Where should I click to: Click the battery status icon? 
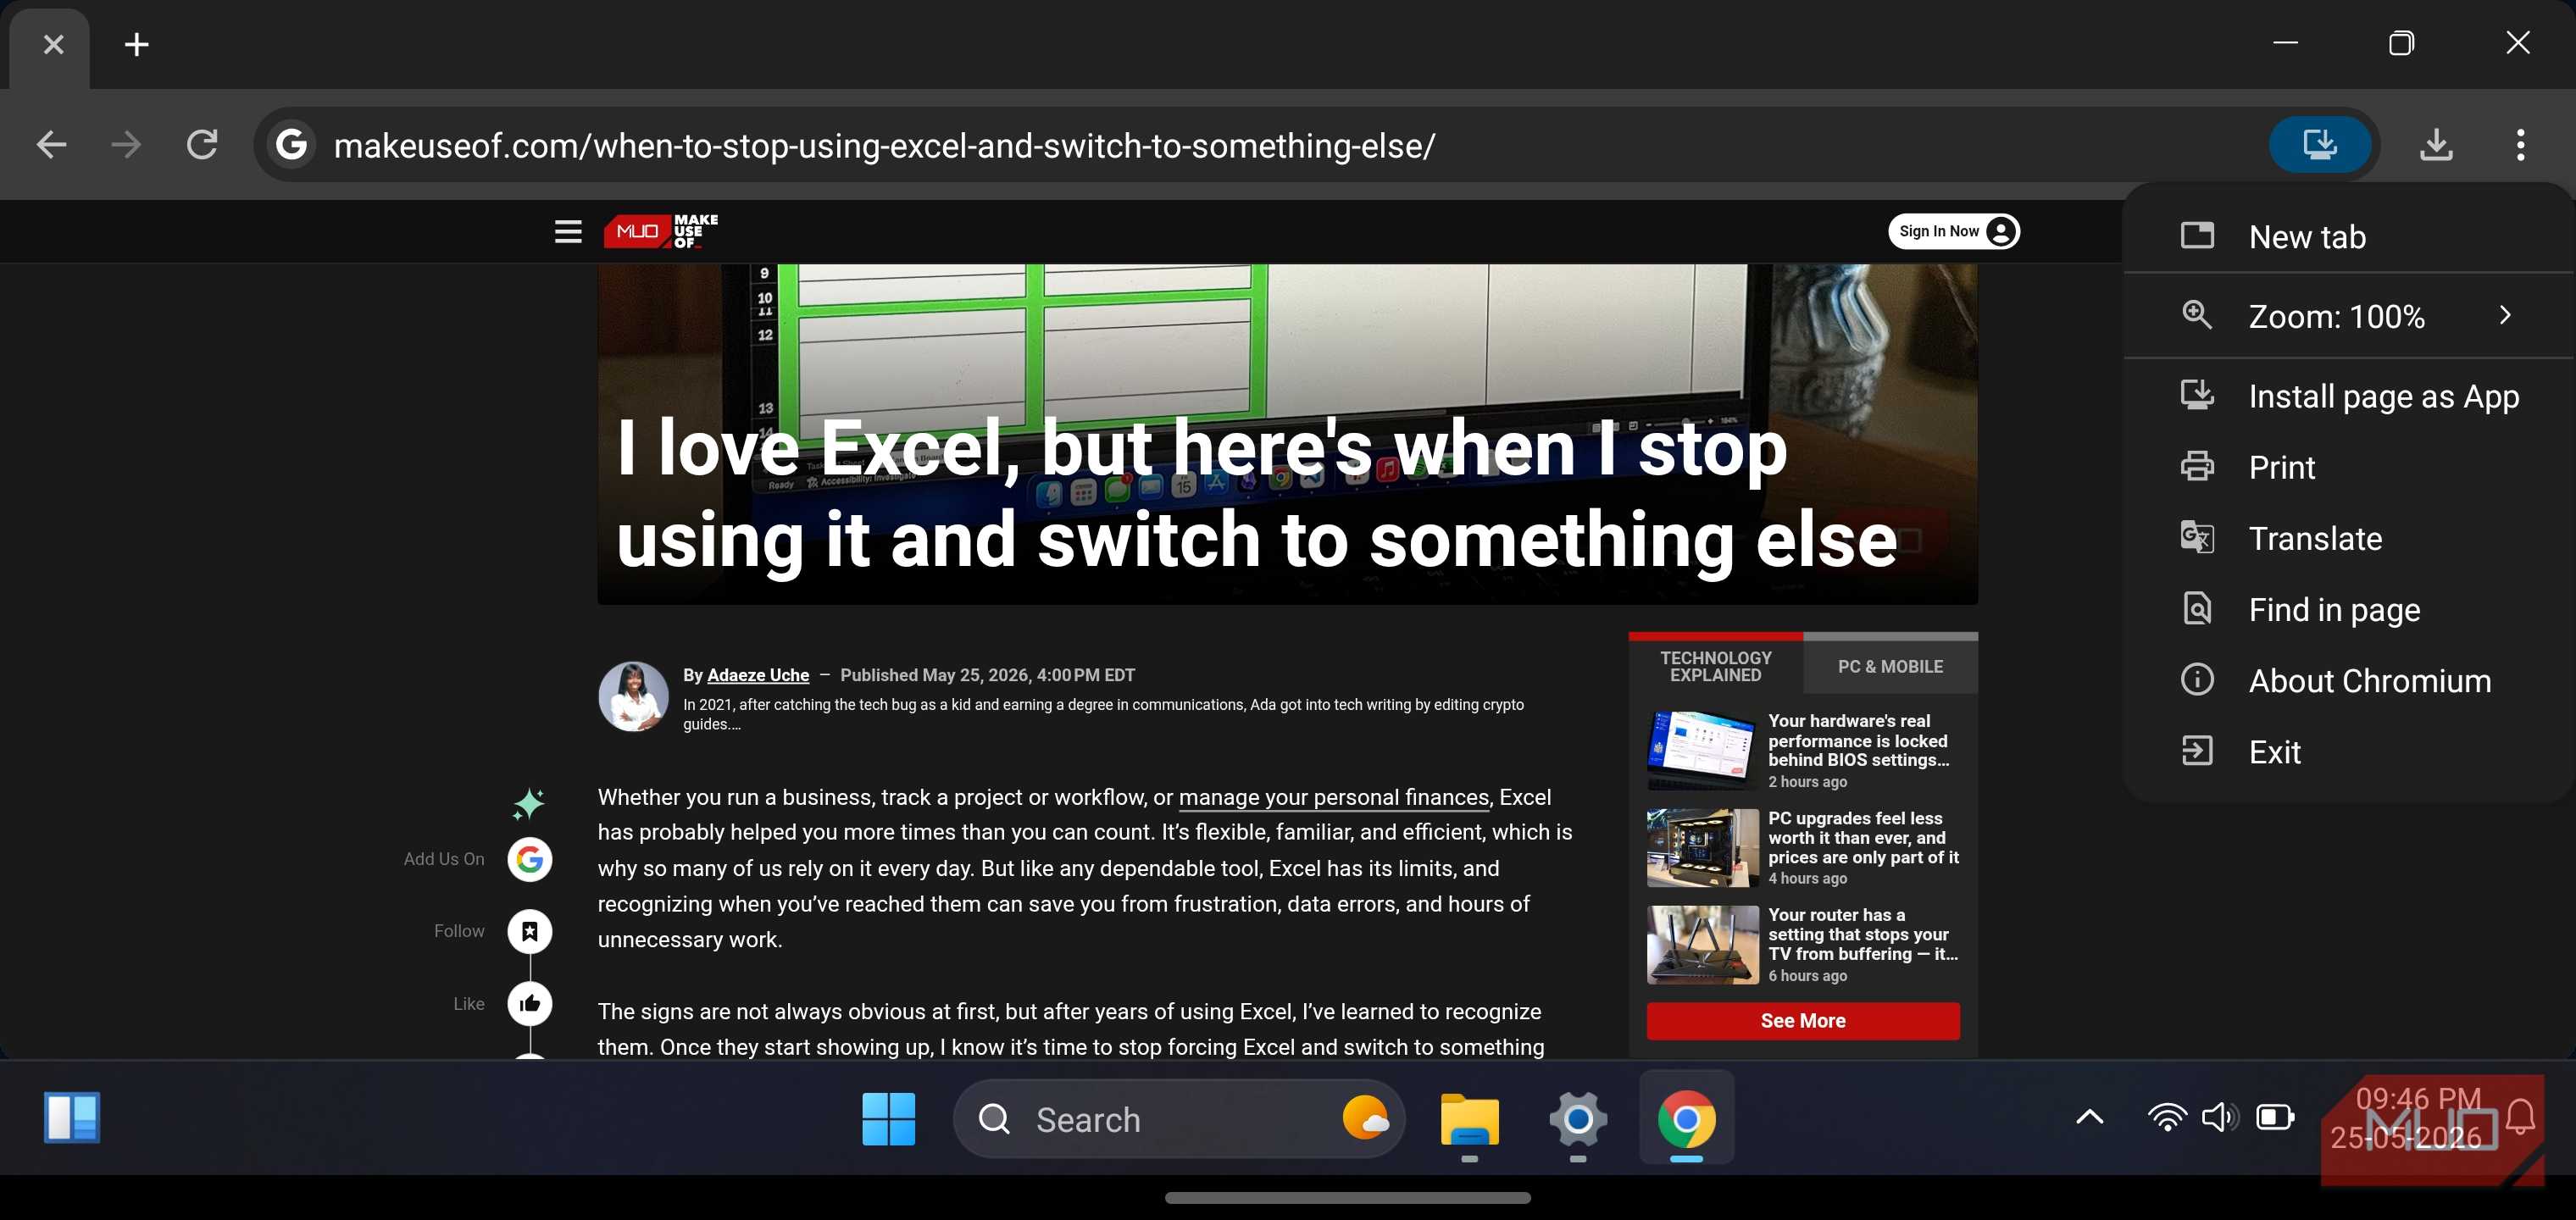[2275, 1118]
